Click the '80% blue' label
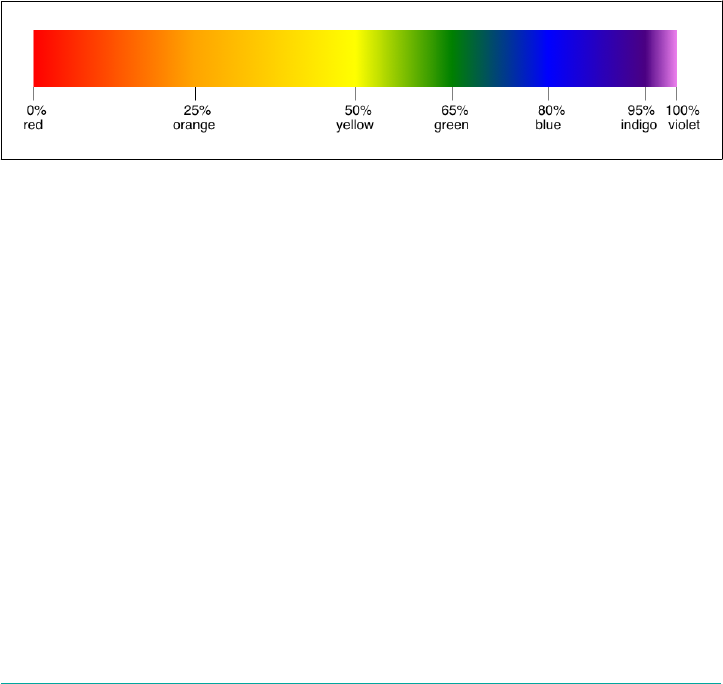Image resolution: width=723 pixels, height=684 pixels. tap(549, 118)
